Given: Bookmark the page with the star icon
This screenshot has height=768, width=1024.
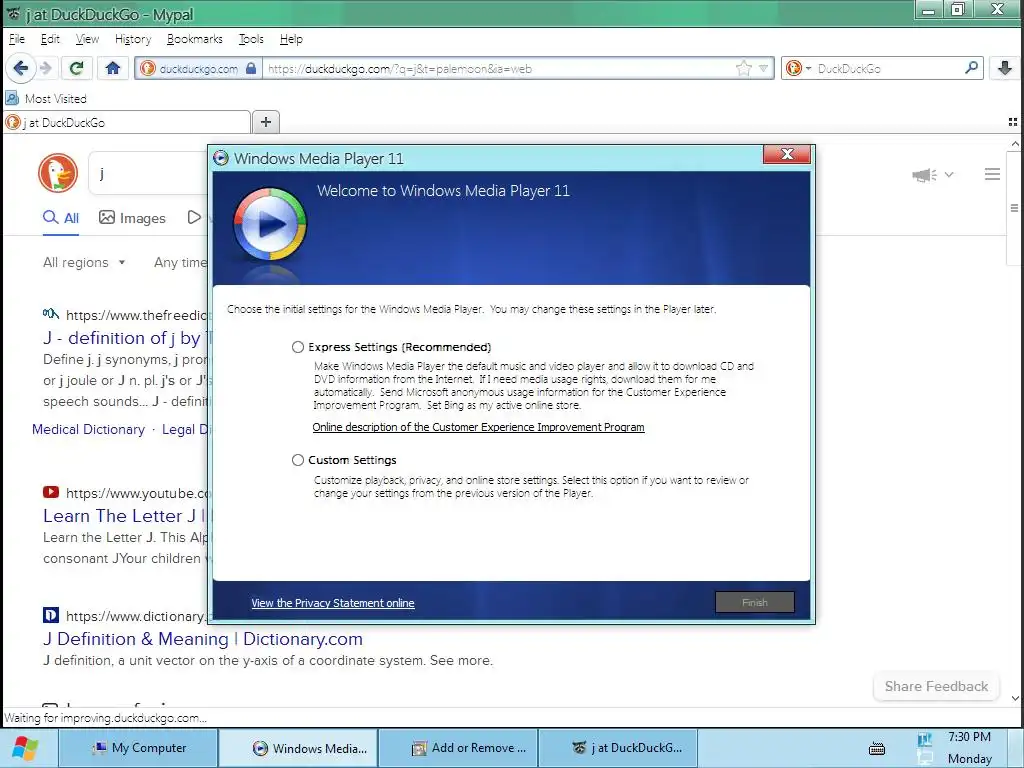Looking at the screenshot, I should coord(743,69).
